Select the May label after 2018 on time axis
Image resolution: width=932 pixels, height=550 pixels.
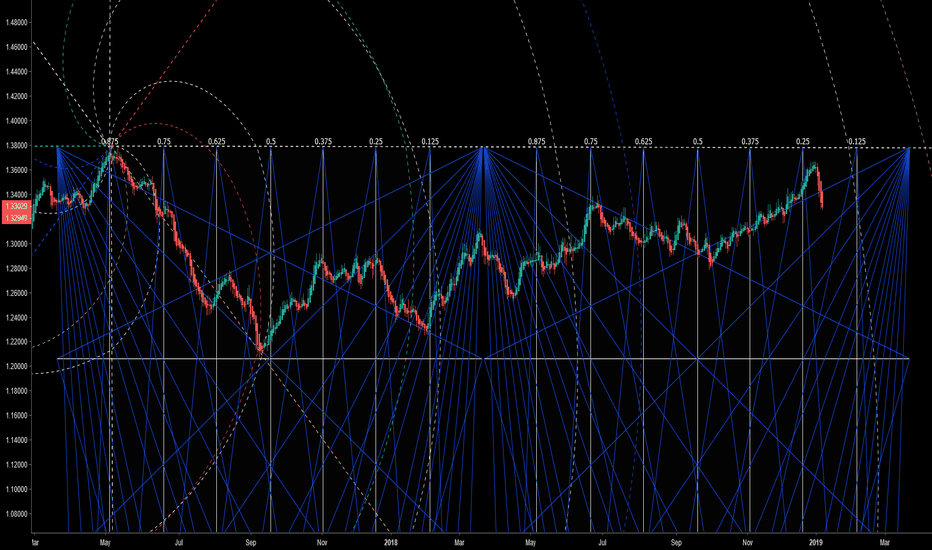[x=531, y=542]
